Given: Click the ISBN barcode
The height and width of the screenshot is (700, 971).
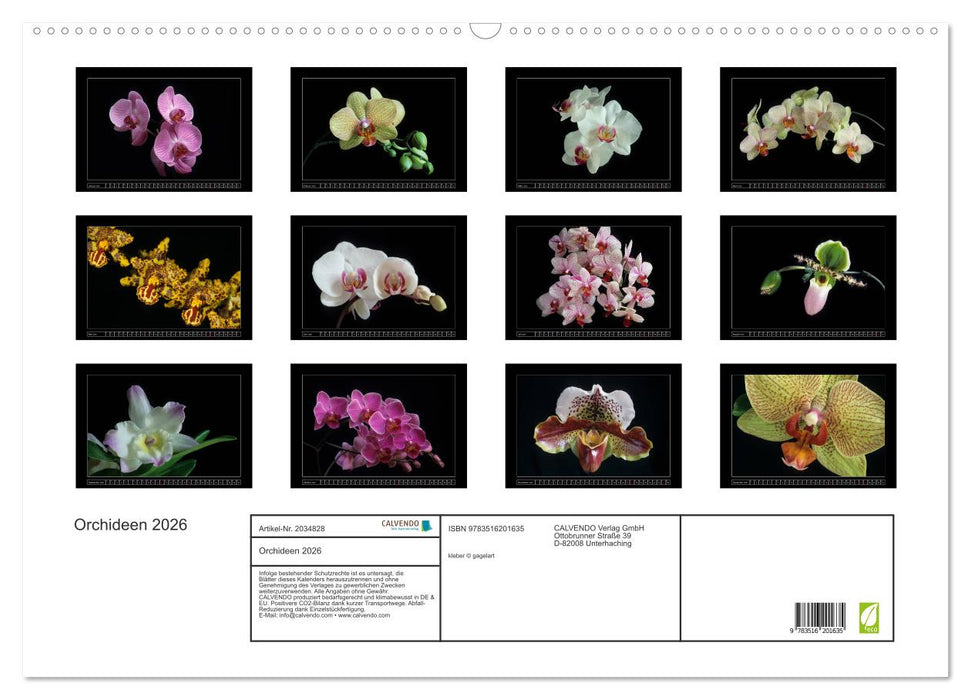Looking at the screenshot, I should (x=820, y=617).
